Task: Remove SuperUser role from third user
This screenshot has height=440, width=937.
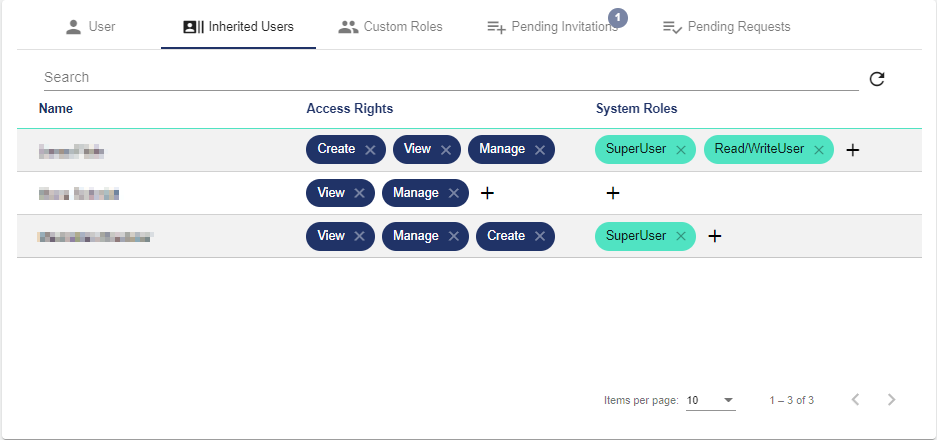Action: coord(681,236)
